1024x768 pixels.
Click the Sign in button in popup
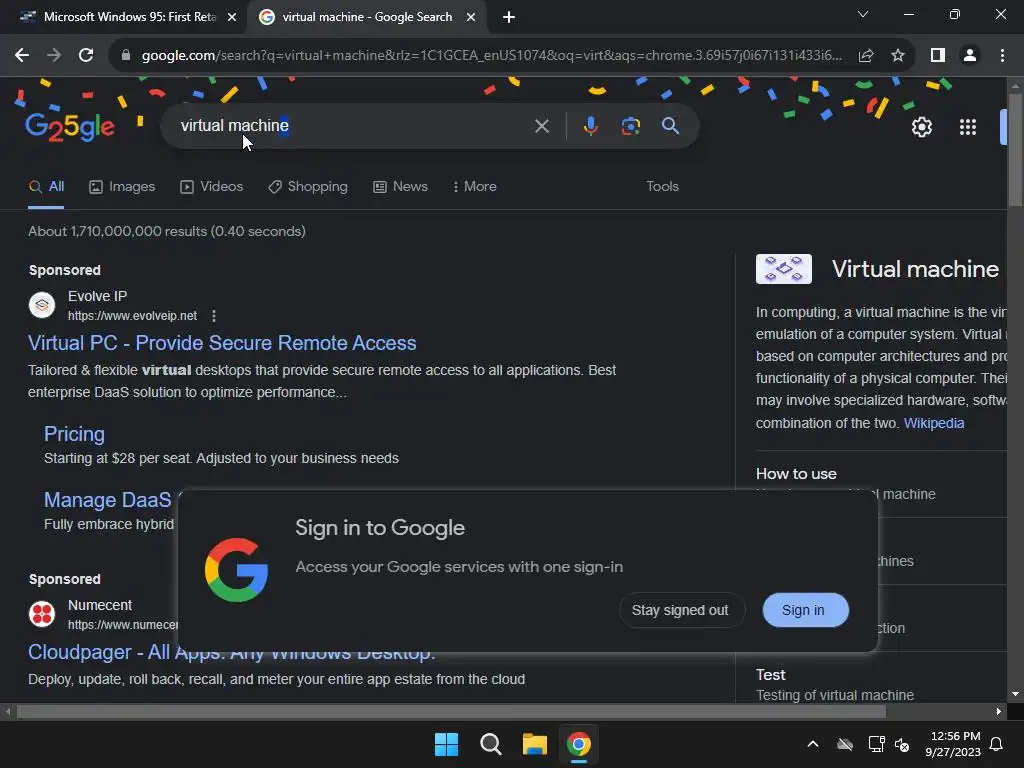pos(806,611)
